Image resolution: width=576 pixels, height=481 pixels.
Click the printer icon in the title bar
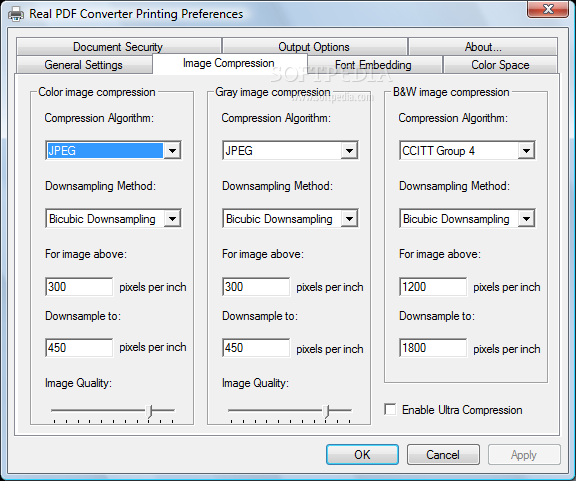point(16,14)
